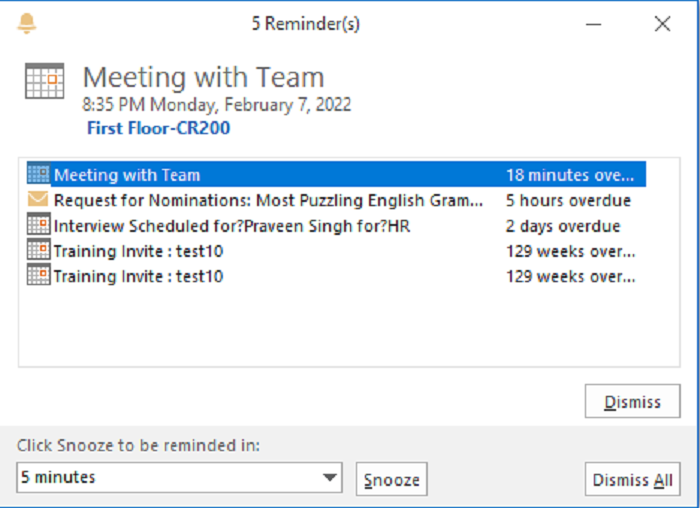Click the envelope icon for Request for Nominations
This screenshot has width=700, height=508.
[x=38, y=199]
